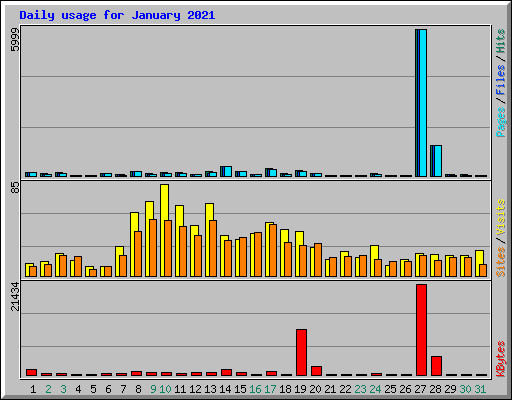Screen dimensions: 512x400
Task: Click day label 27 on the x-axis
Action: tap(420, 389)
